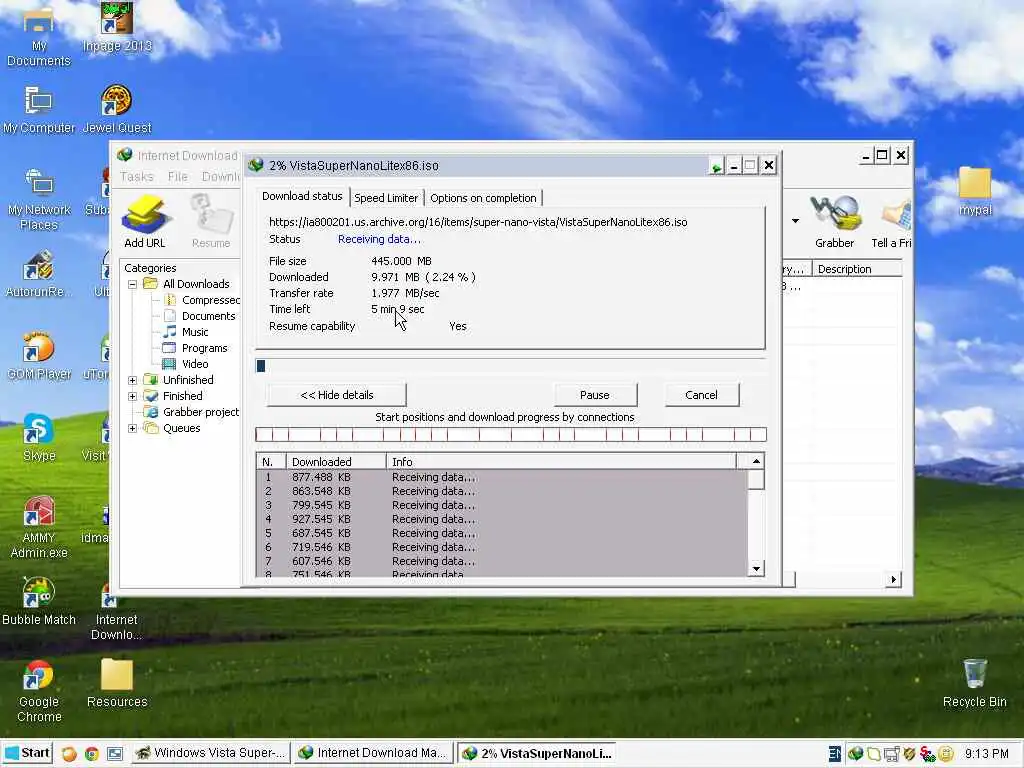Open My Network Places icon

(x=39, y=199)
